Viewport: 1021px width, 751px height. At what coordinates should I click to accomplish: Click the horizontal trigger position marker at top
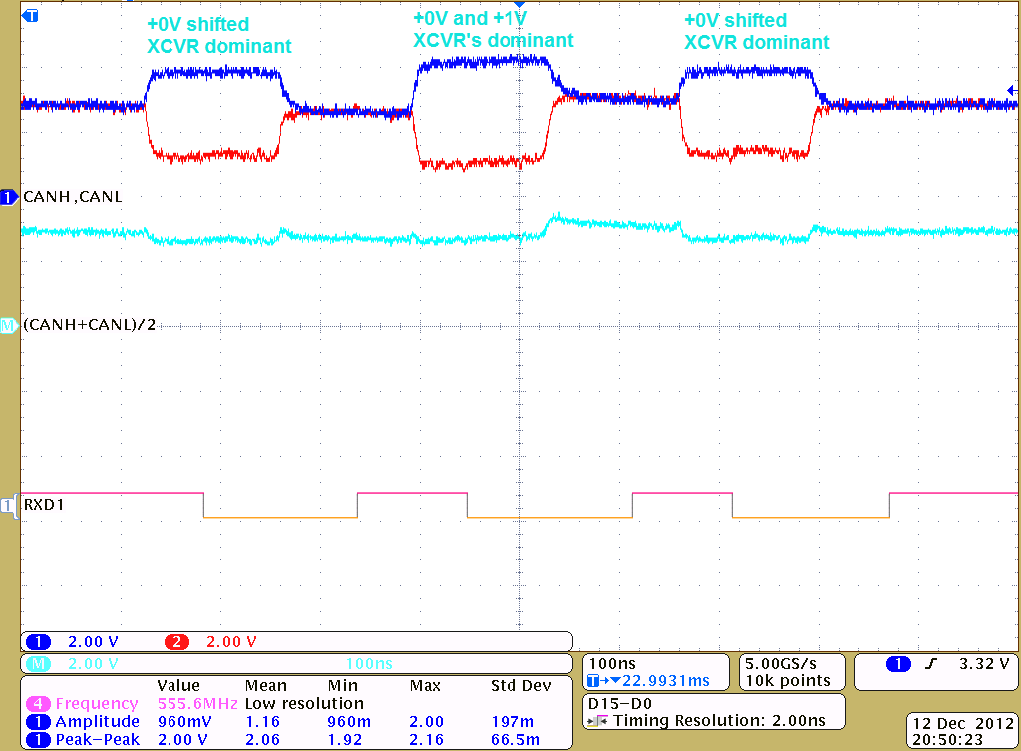(x=519, y=6)
